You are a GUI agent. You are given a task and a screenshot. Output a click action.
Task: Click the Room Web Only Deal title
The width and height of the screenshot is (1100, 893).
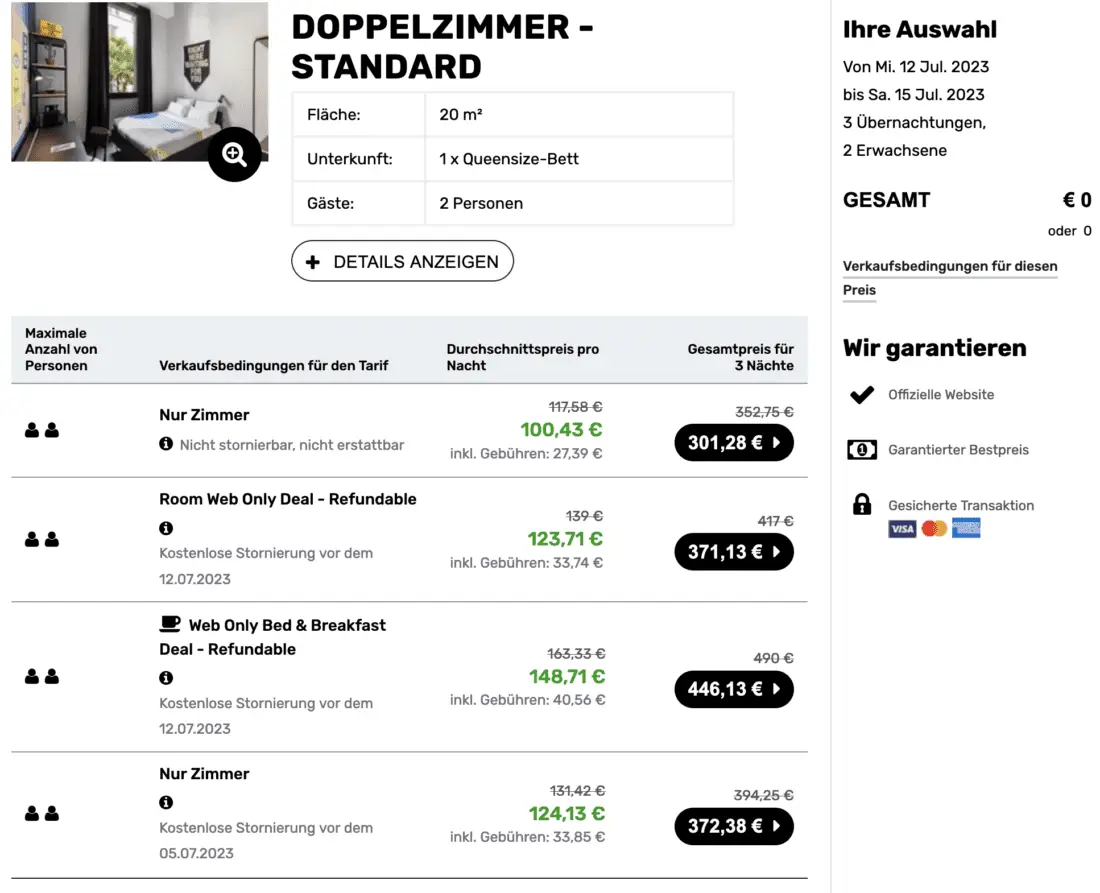(287, 499)
